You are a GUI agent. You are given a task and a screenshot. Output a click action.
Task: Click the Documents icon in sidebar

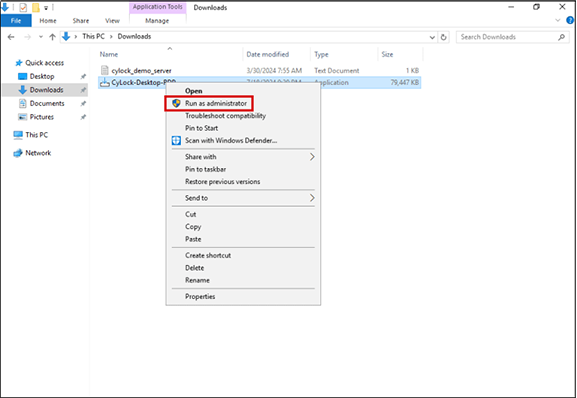click(x=22, y=103)
